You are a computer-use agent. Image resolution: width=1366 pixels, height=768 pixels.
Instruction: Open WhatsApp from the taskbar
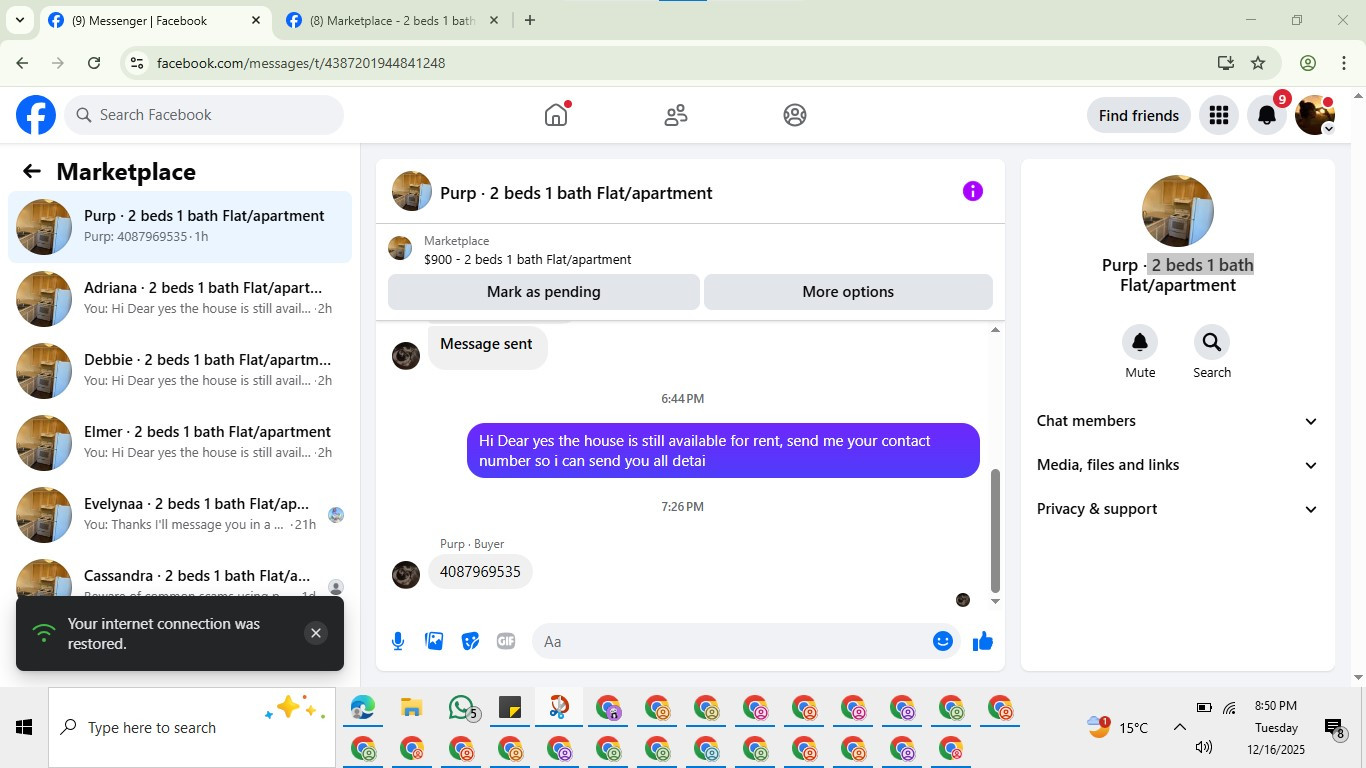tap(461, 708)
